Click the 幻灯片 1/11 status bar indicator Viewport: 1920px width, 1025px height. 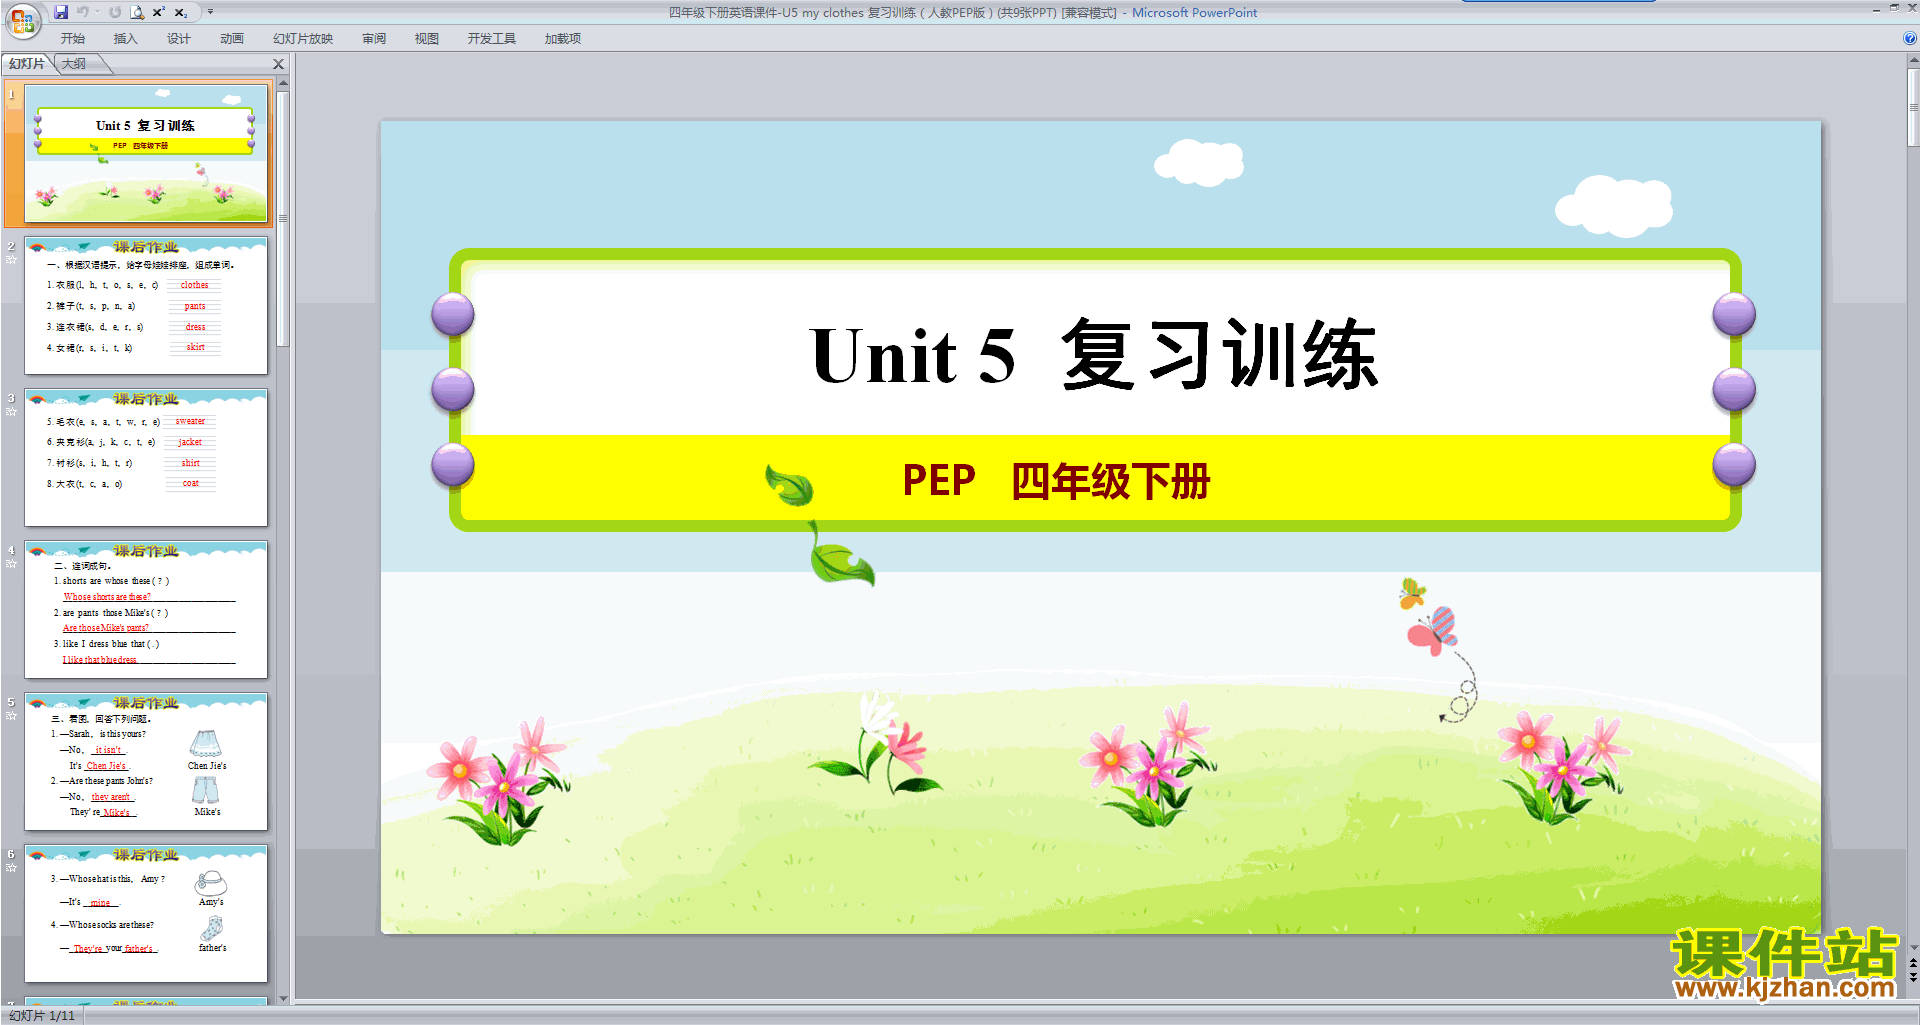[42, 1016]
